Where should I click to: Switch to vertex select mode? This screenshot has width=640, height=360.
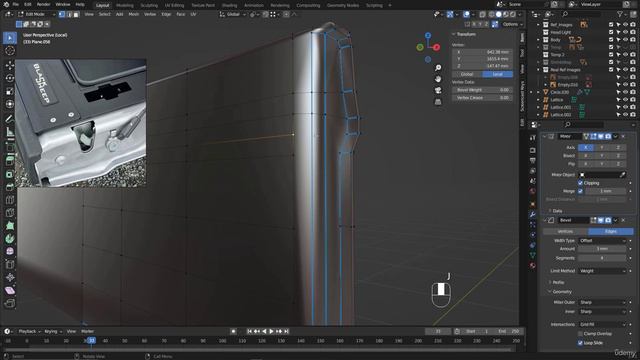point(62,14)
